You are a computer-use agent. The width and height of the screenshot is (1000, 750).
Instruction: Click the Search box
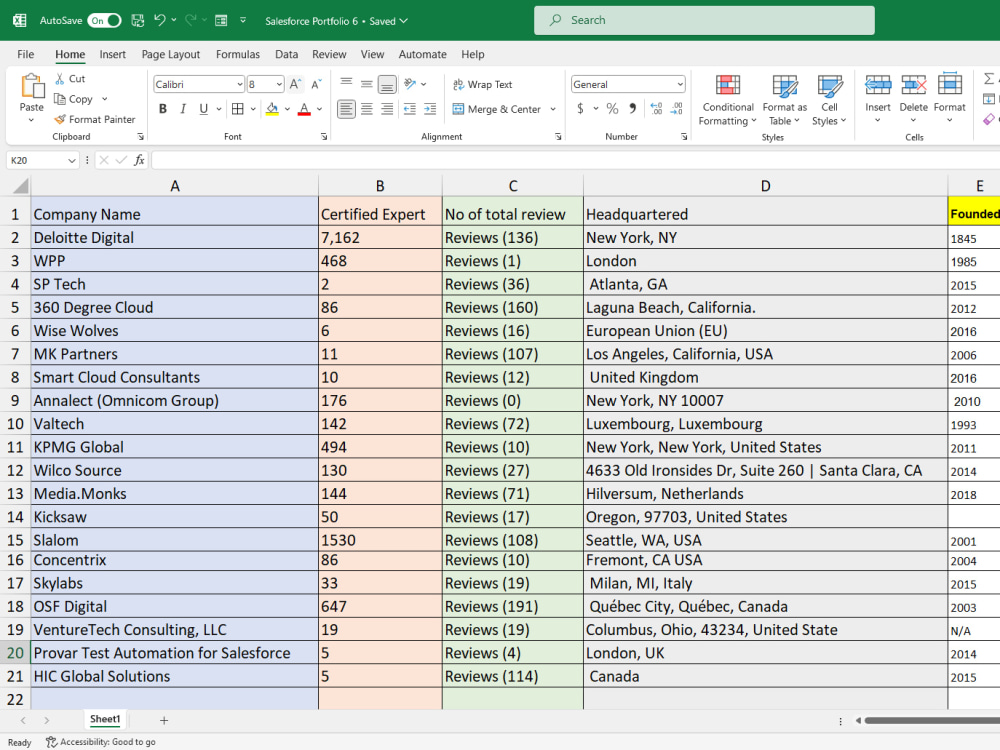coord(704,20)
